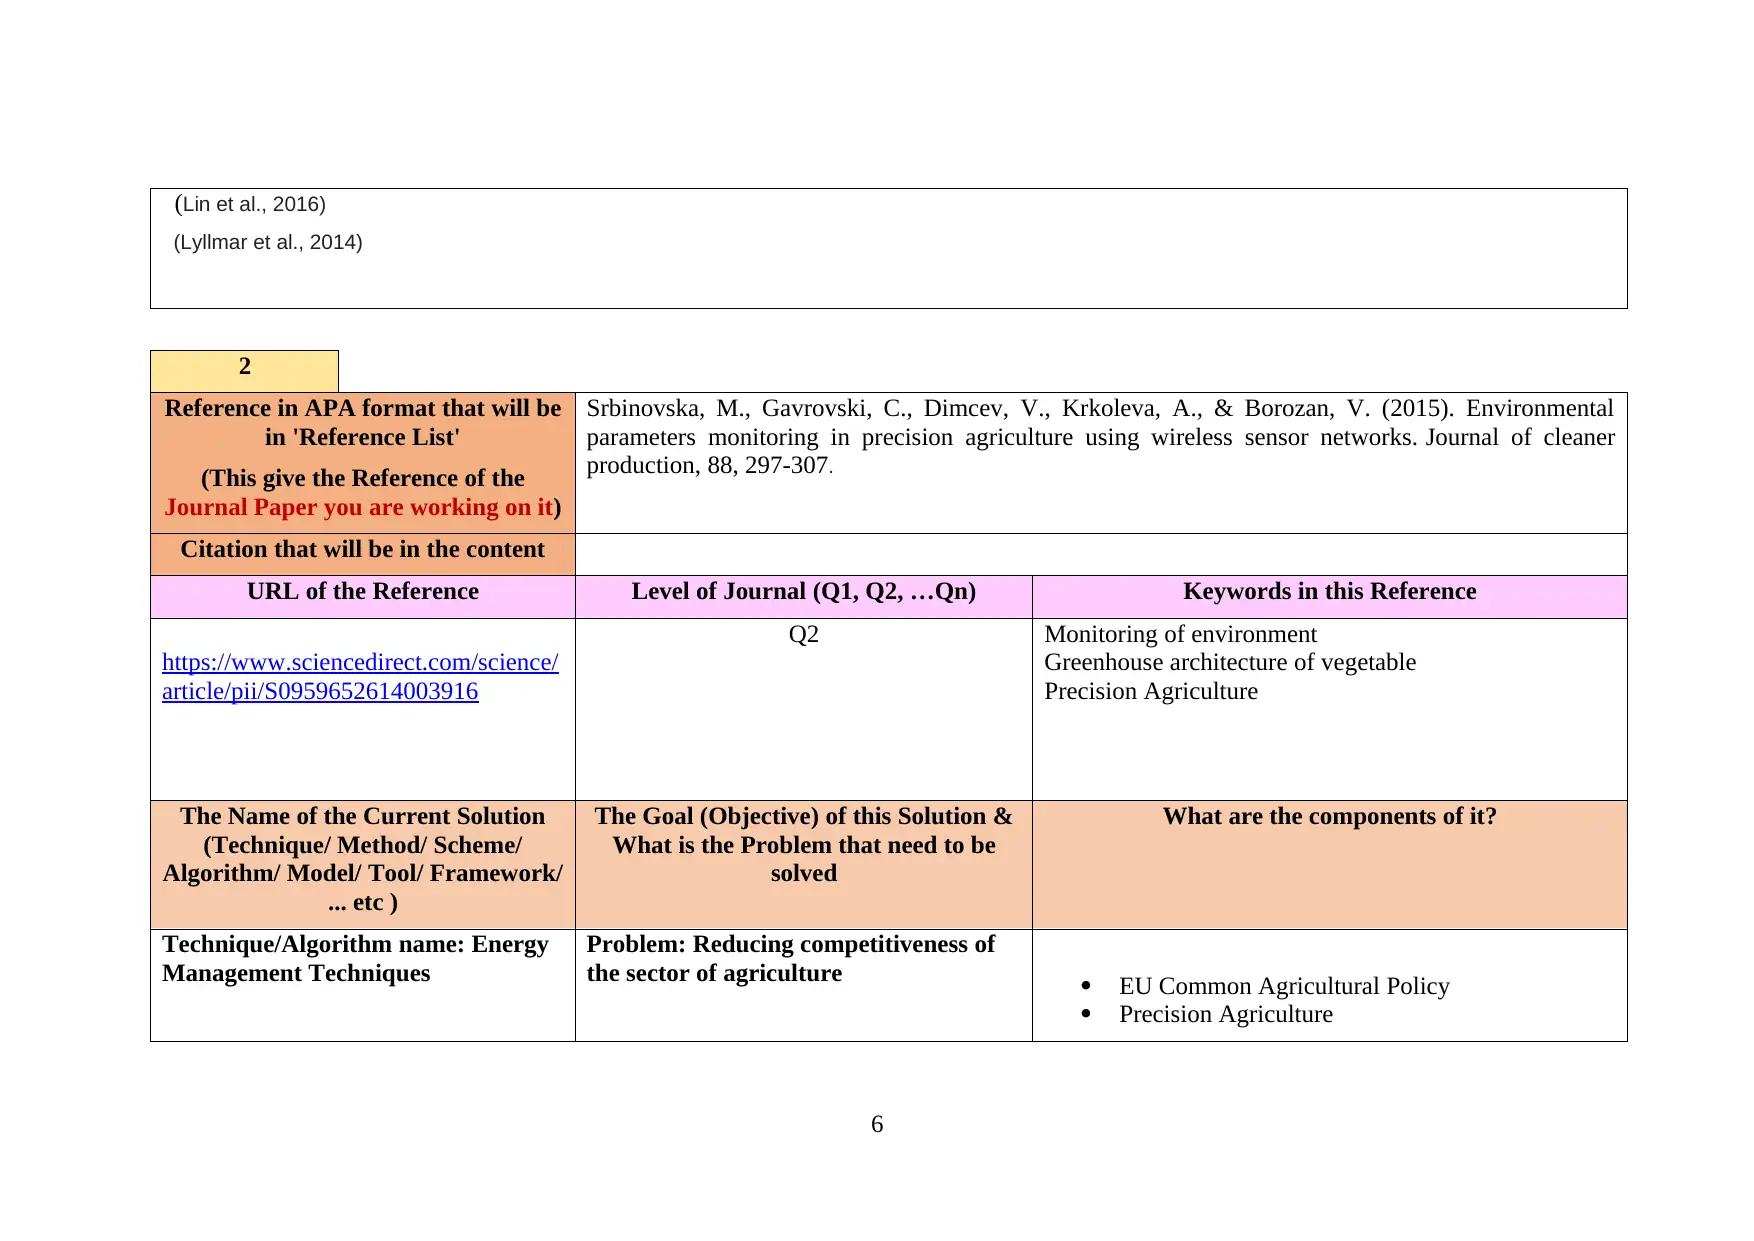1754x1241 pixels.
Task: Click 'Greenhouse architecture of vegetable' keyword
Action: [1230, 663]
